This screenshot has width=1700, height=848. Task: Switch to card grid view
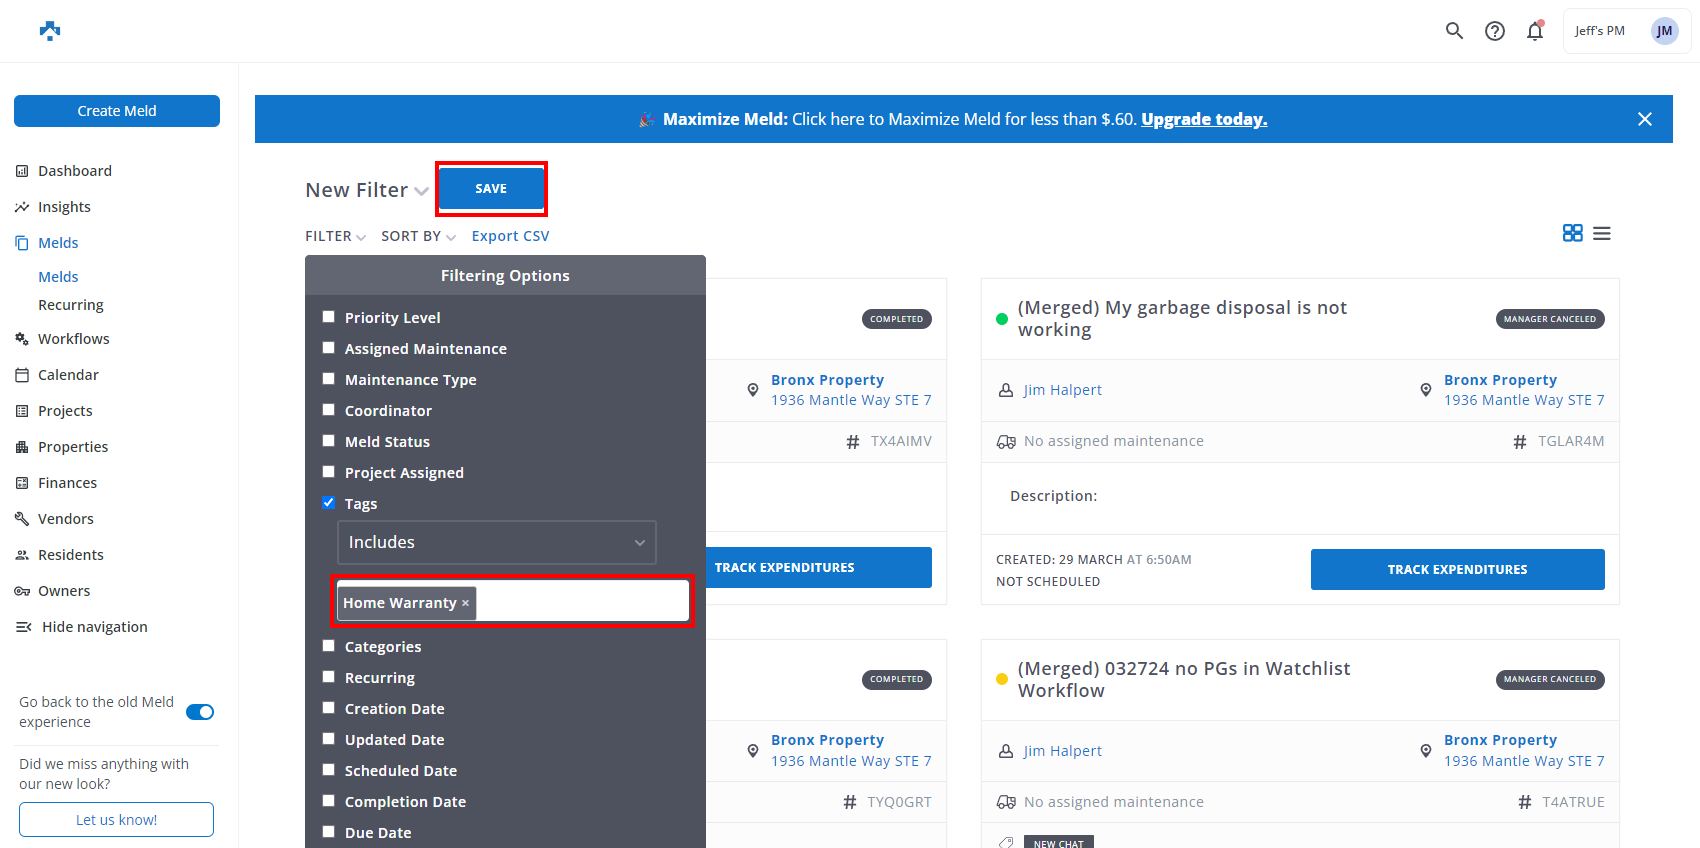(x=1572, y=233)
